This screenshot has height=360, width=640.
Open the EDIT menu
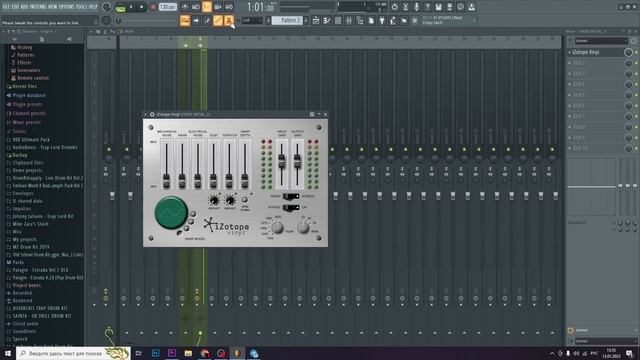point(16,7)
